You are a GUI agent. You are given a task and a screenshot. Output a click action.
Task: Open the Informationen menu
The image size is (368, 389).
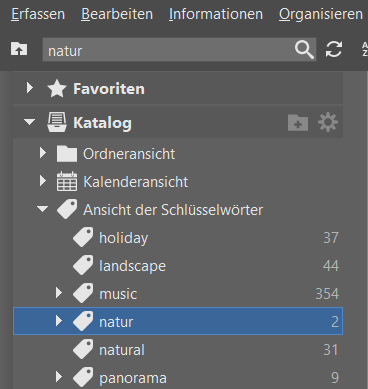216,14
